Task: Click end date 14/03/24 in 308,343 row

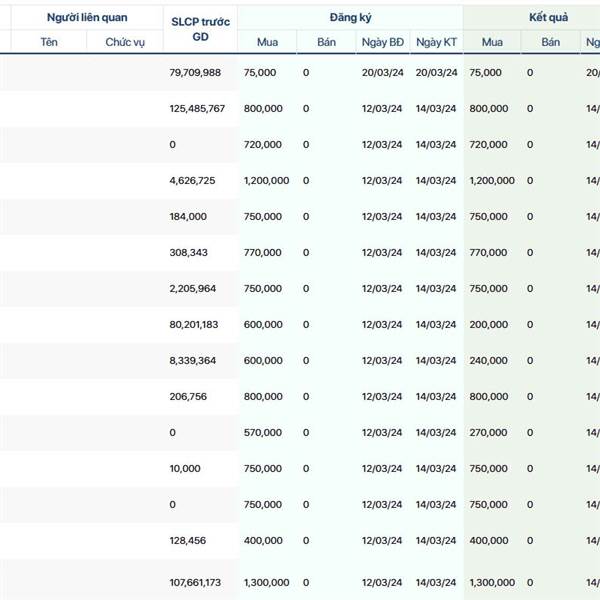Action: [436, 253]
